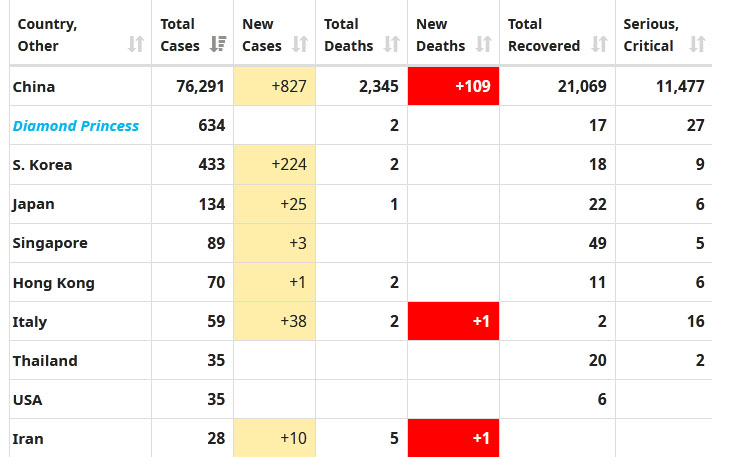Image resolution: width=730 pixels, height=457 pixels.
Task: Select Singapore's 49 recovered value
Action: [x=596, y=243]
